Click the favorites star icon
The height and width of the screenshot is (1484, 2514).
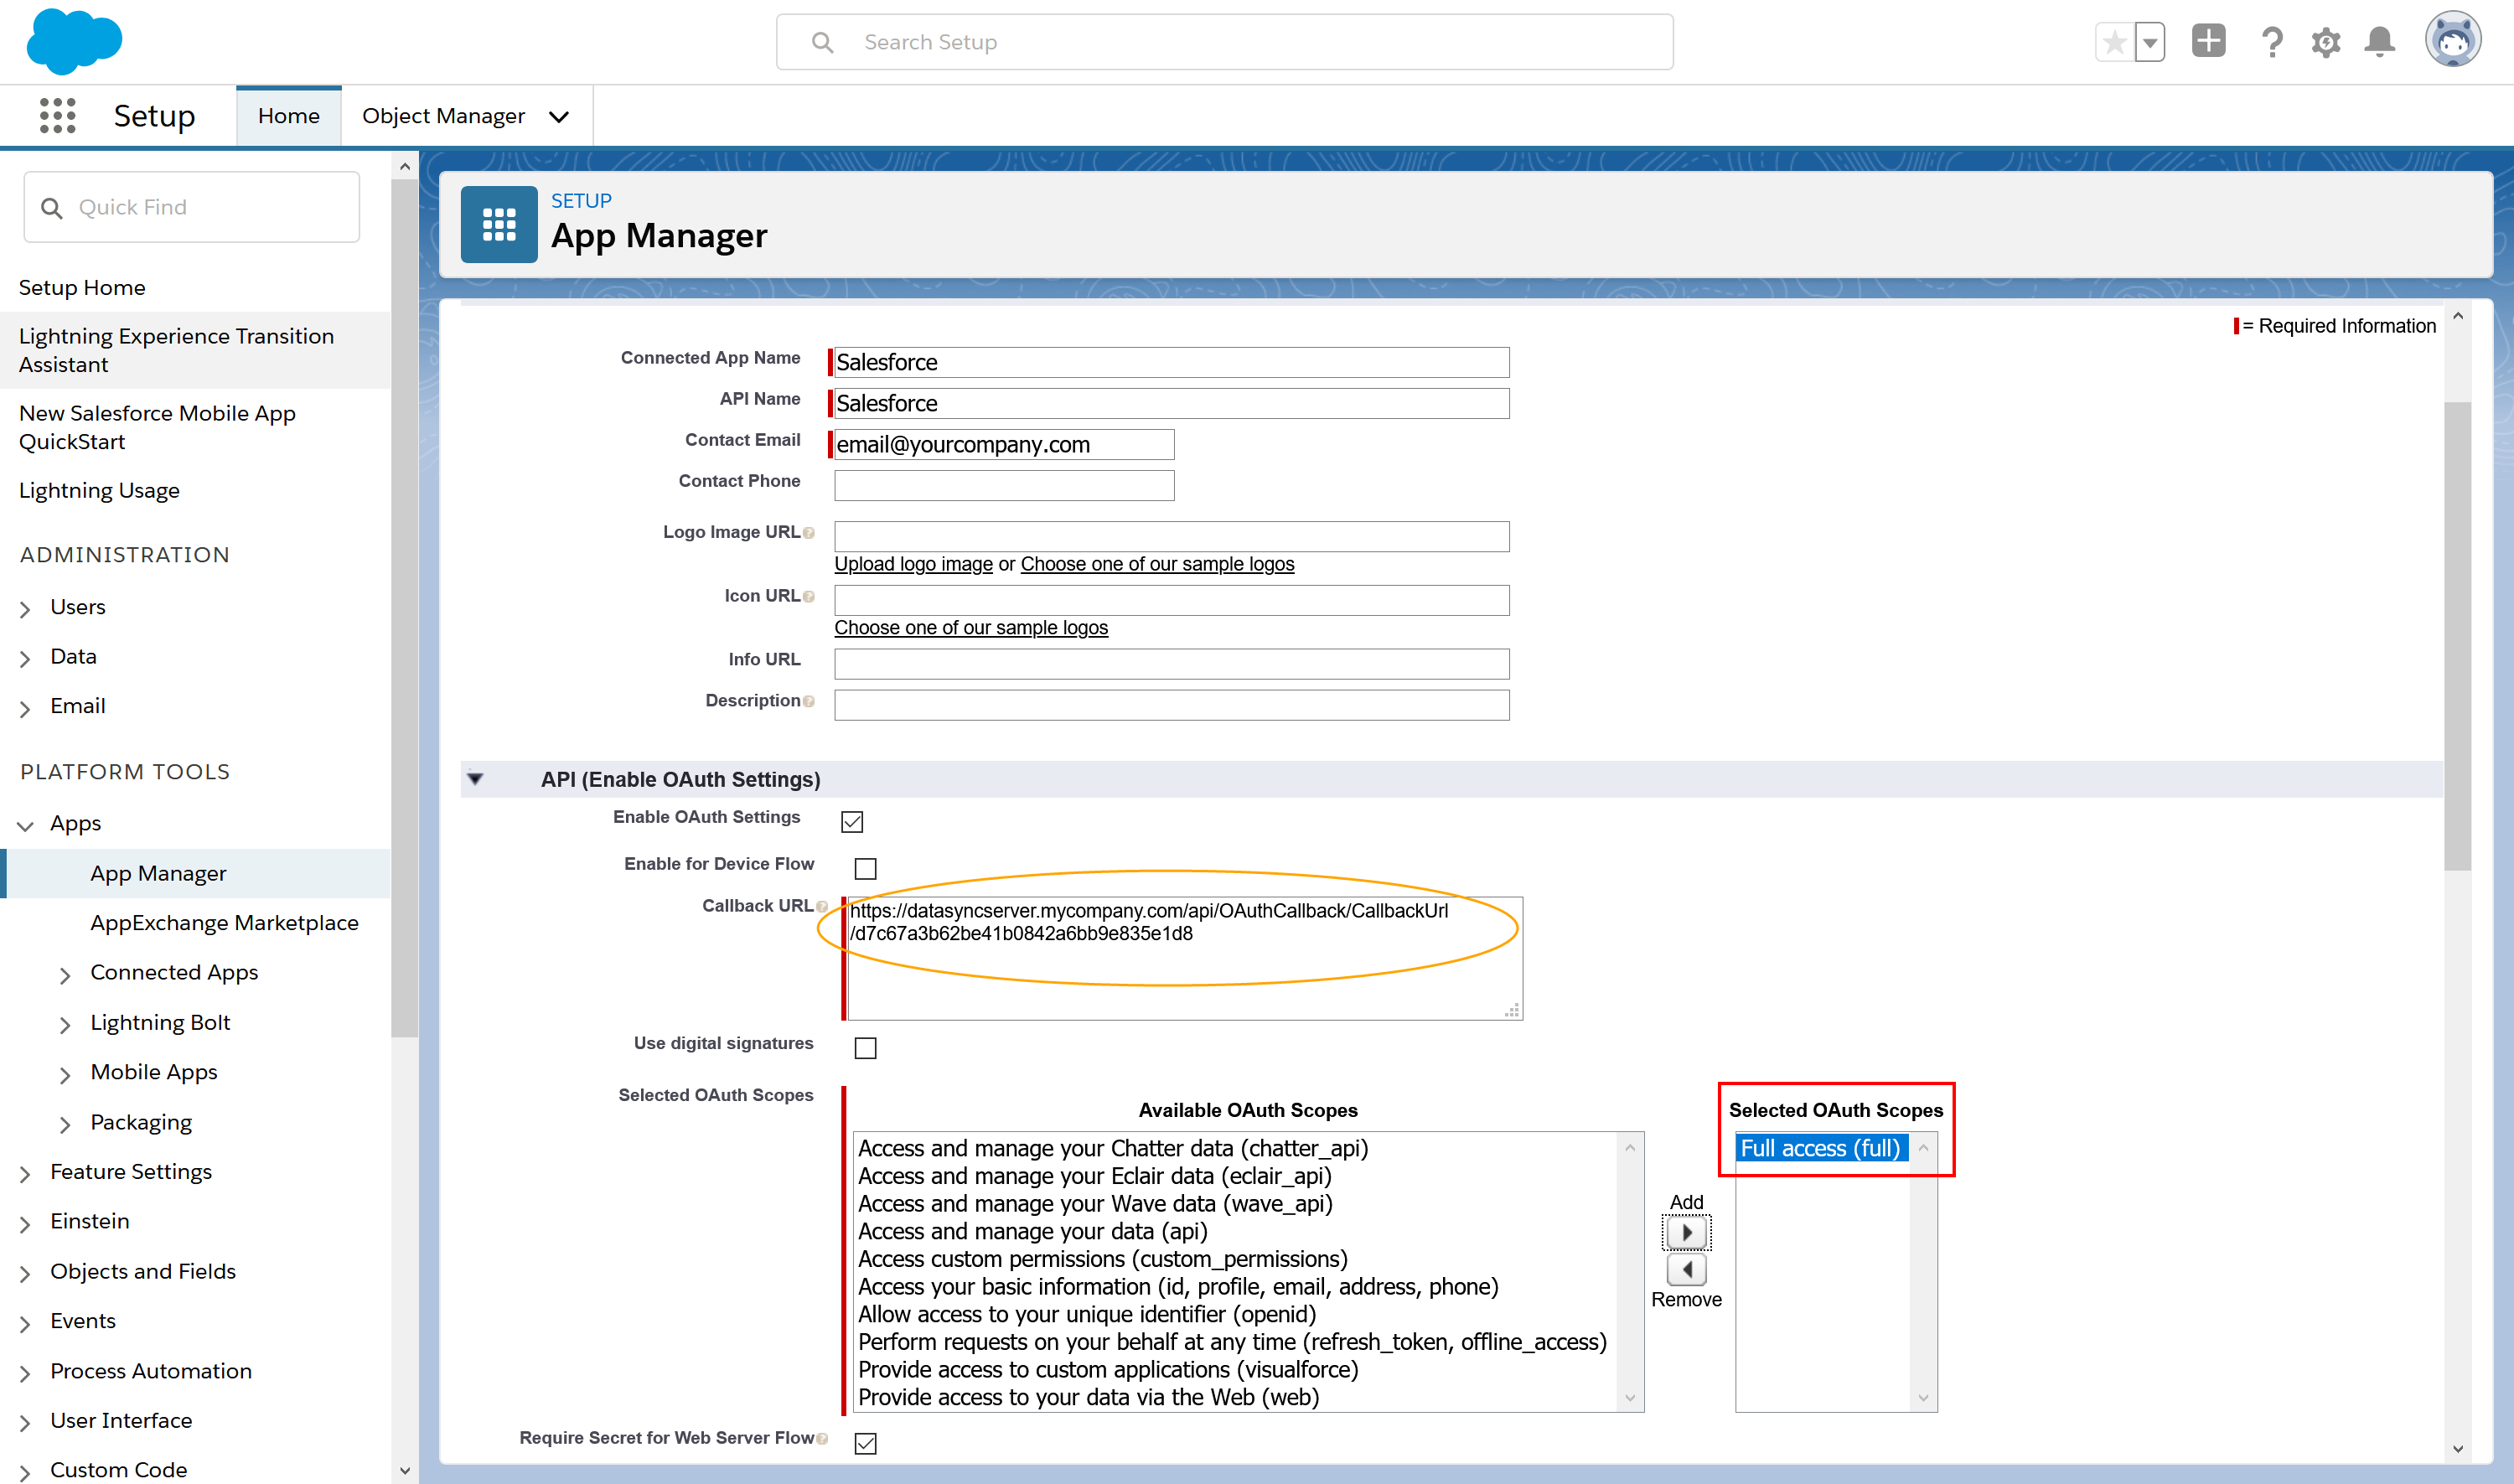2114,42
